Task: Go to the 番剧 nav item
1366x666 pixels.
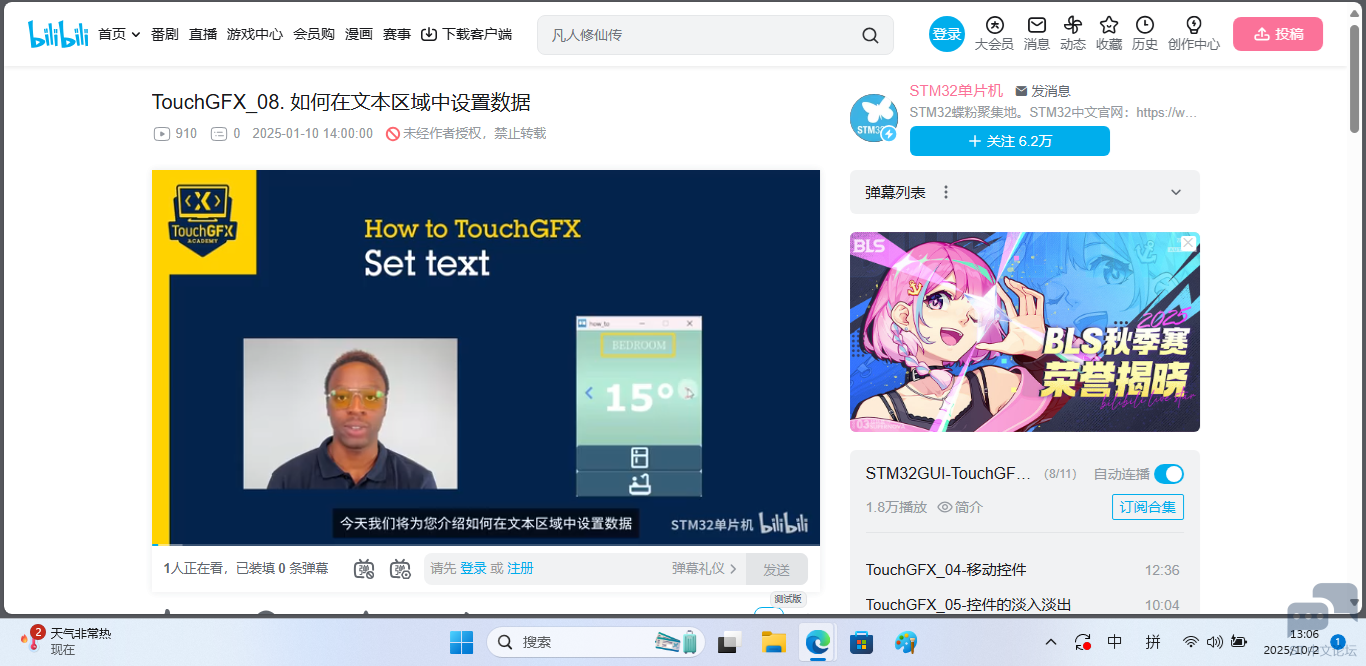Action: [x=165, y=34]
